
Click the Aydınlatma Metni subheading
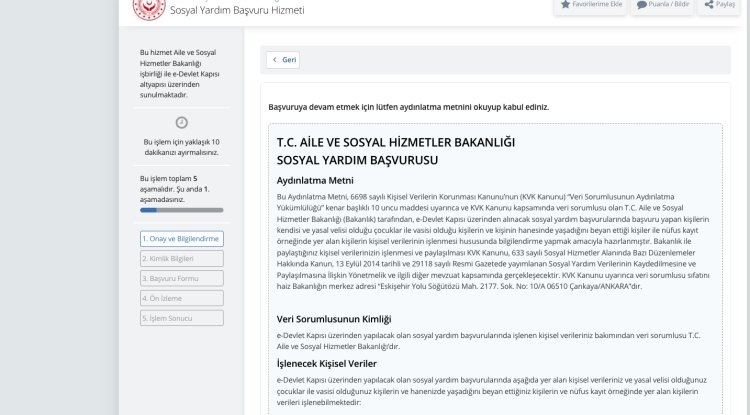click(x=315, y=181)
